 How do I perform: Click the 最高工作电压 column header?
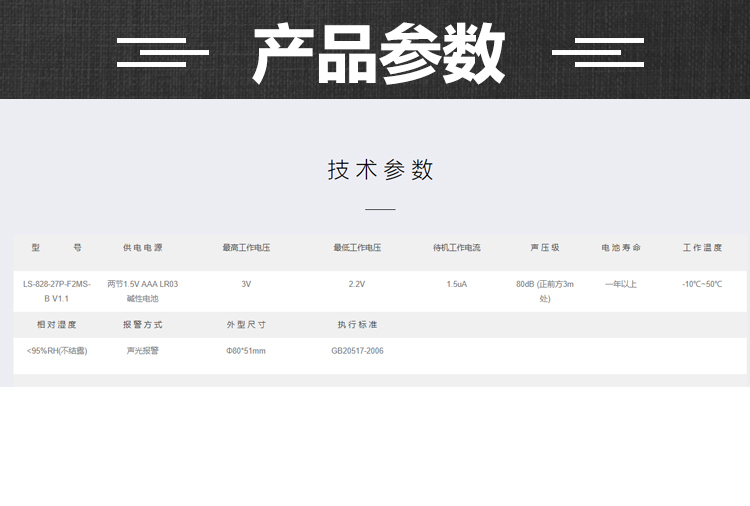tap(246, 247)
